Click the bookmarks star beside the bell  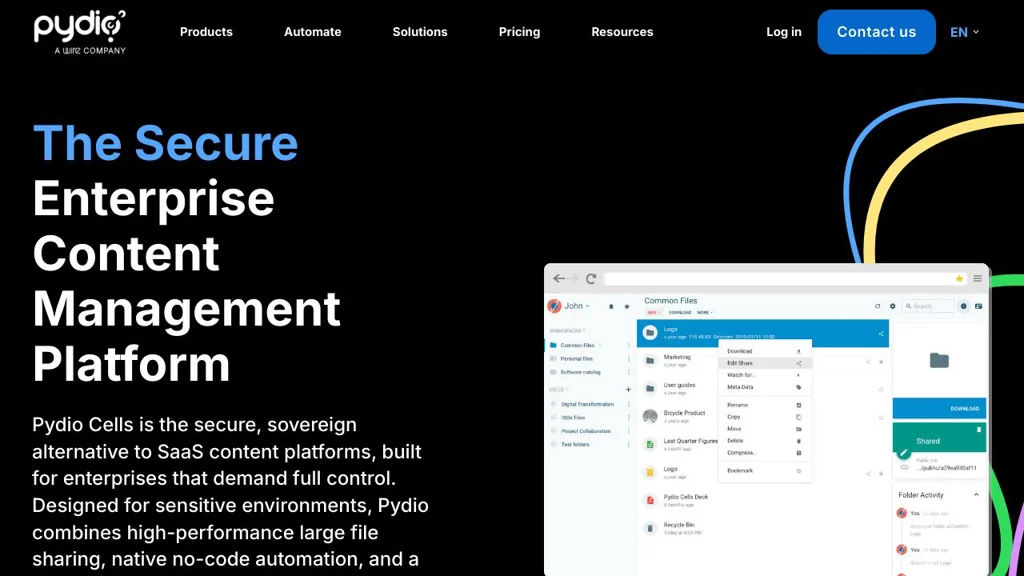tap(627, 306)
